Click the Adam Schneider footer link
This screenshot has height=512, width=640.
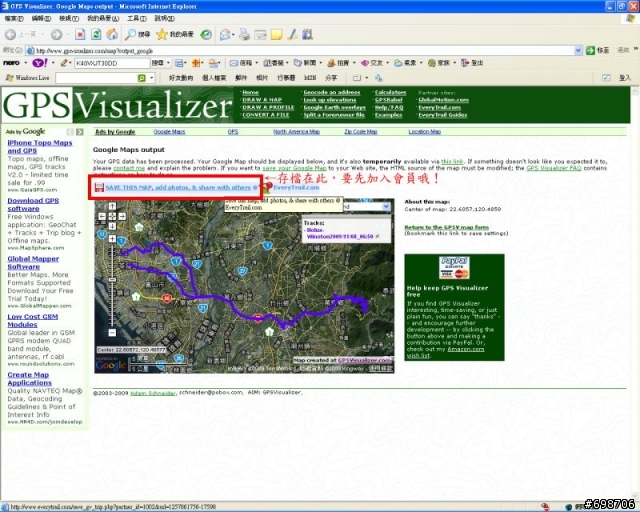153,393
